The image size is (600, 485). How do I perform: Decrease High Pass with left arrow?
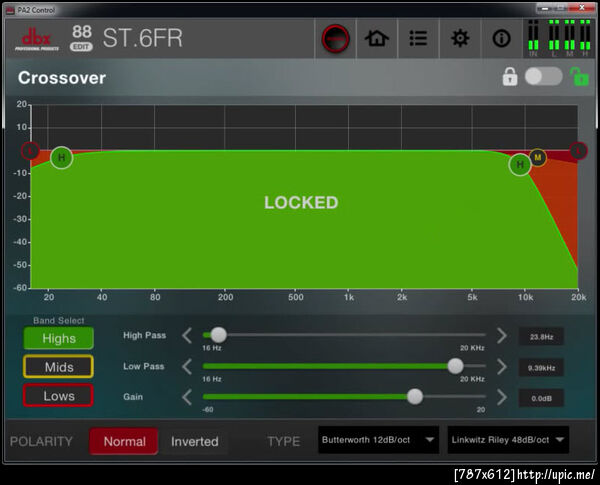click(x=187, y=336)
